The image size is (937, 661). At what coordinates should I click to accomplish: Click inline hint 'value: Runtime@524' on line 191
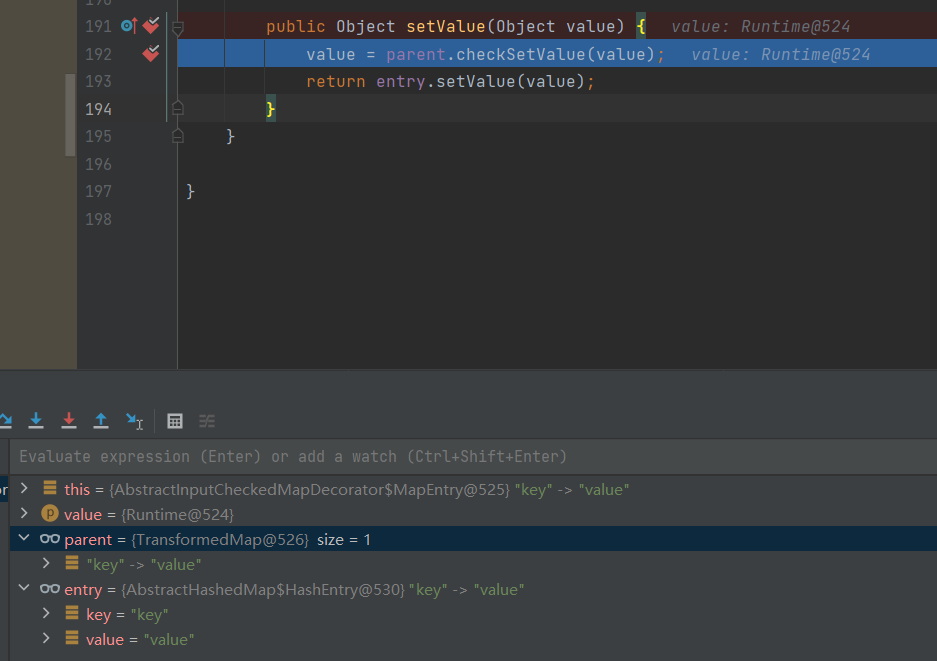click(x=760, y=26)
